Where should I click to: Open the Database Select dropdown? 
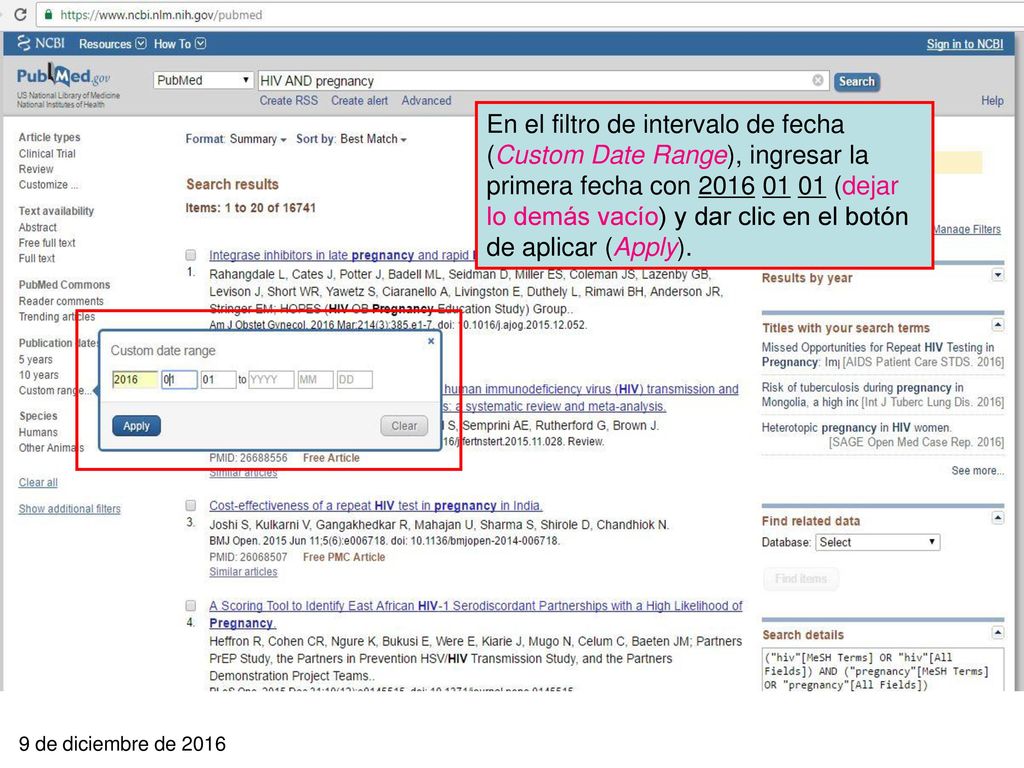coord(877,542)
